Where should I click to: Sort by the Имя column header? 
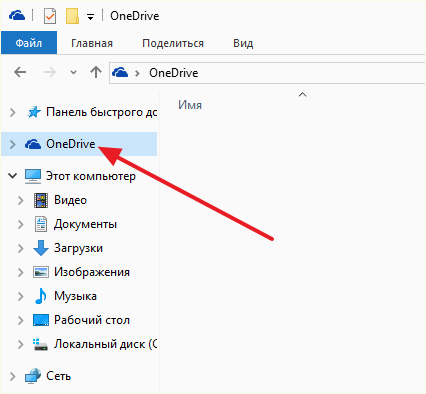(x=190, y=105)
